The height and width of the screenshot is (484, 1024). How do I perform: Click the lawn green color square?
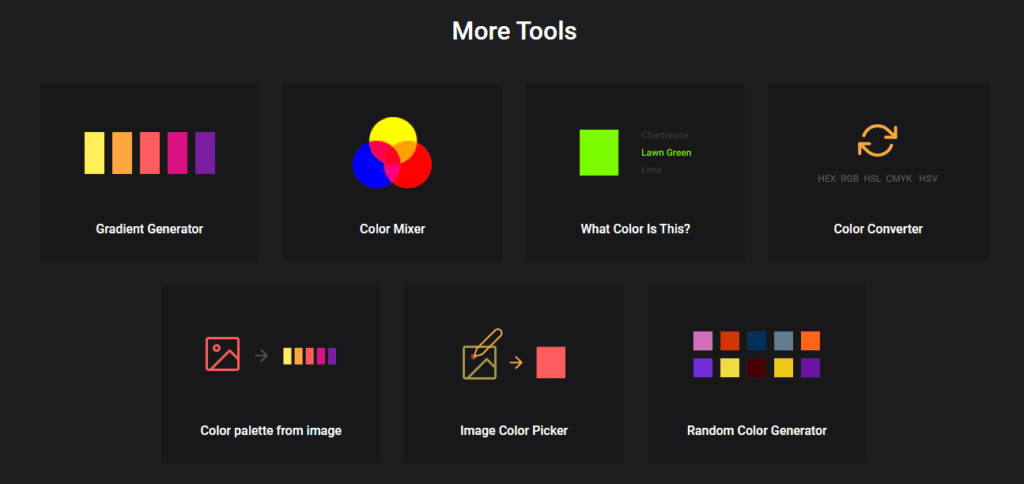pos(599,153)
